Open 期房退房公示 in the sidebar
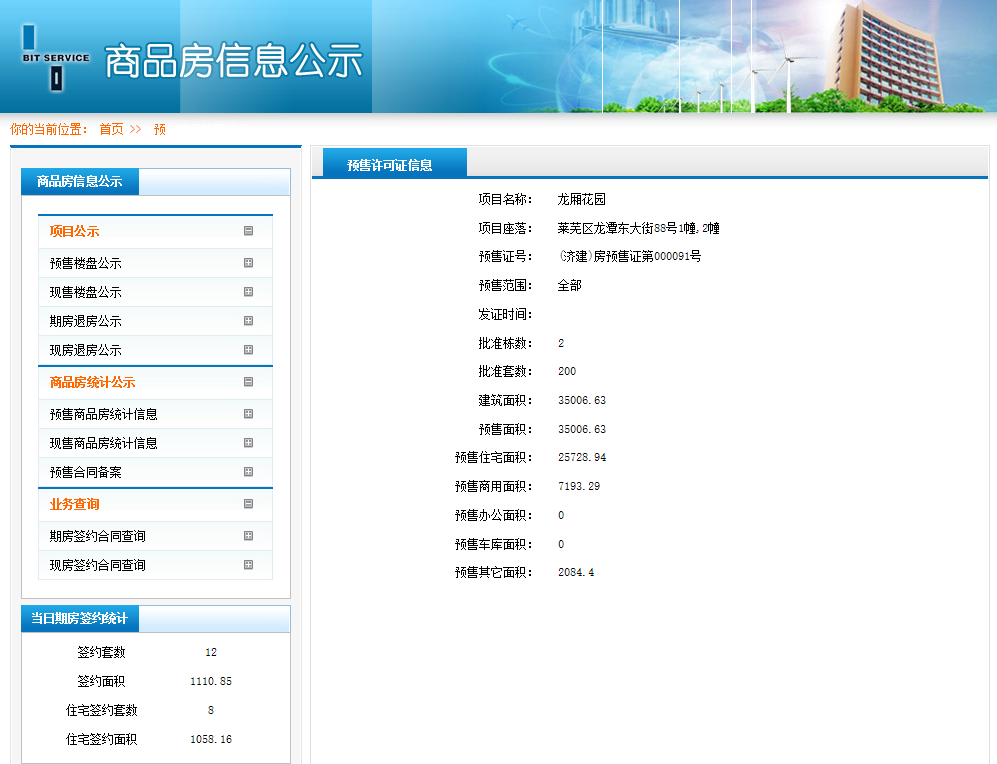The image size is (997, 764). pyautogui.click(x=85, y=321)
